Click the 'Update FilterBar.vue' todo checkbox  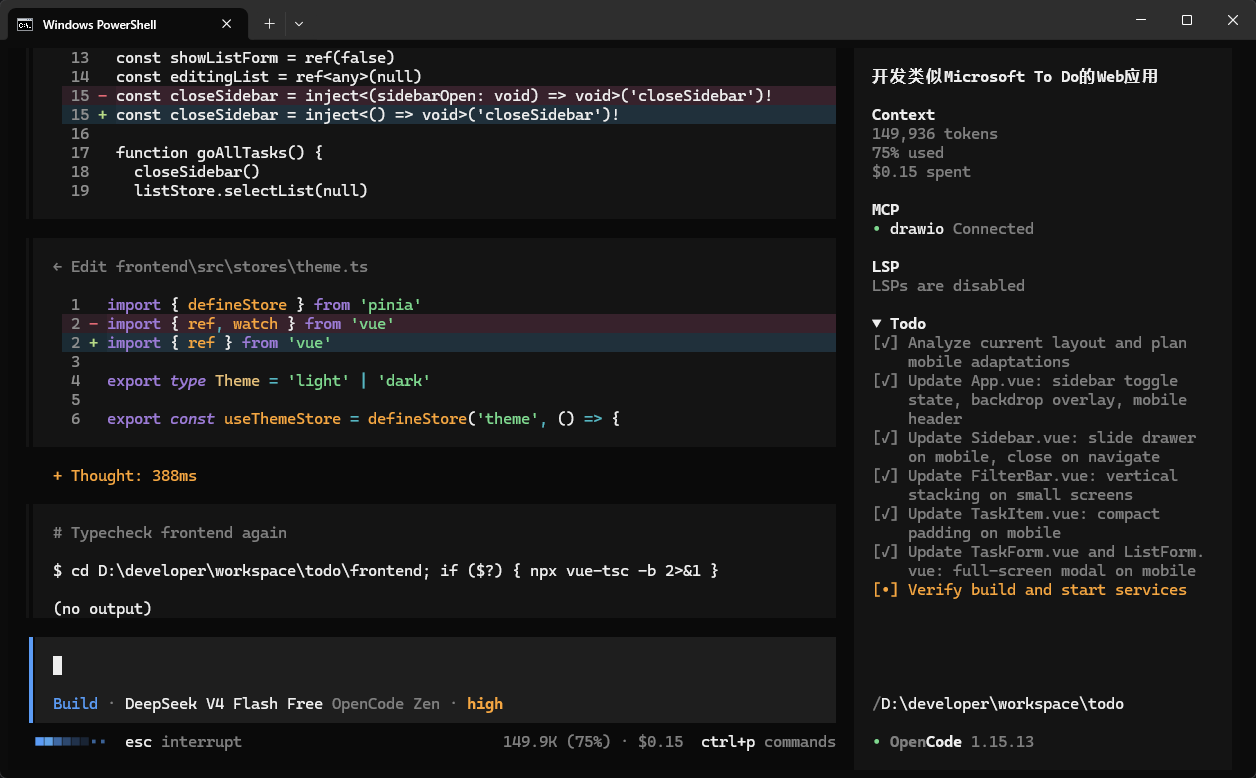coord(885,476)
